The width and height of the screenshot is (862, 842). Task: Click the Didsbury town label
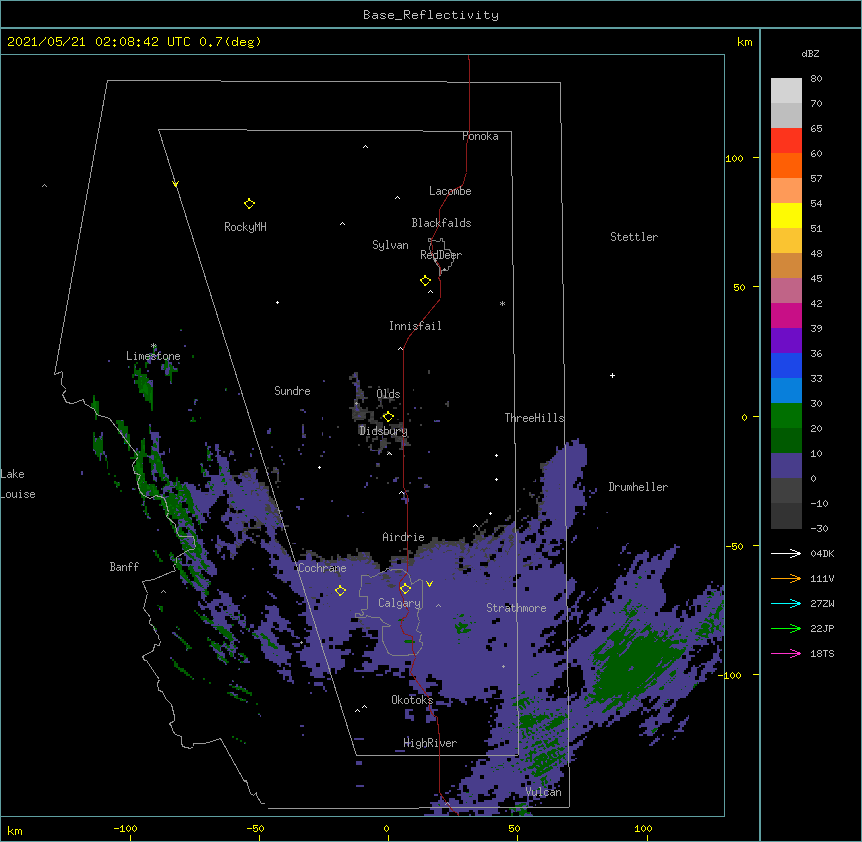click(383, 431)
